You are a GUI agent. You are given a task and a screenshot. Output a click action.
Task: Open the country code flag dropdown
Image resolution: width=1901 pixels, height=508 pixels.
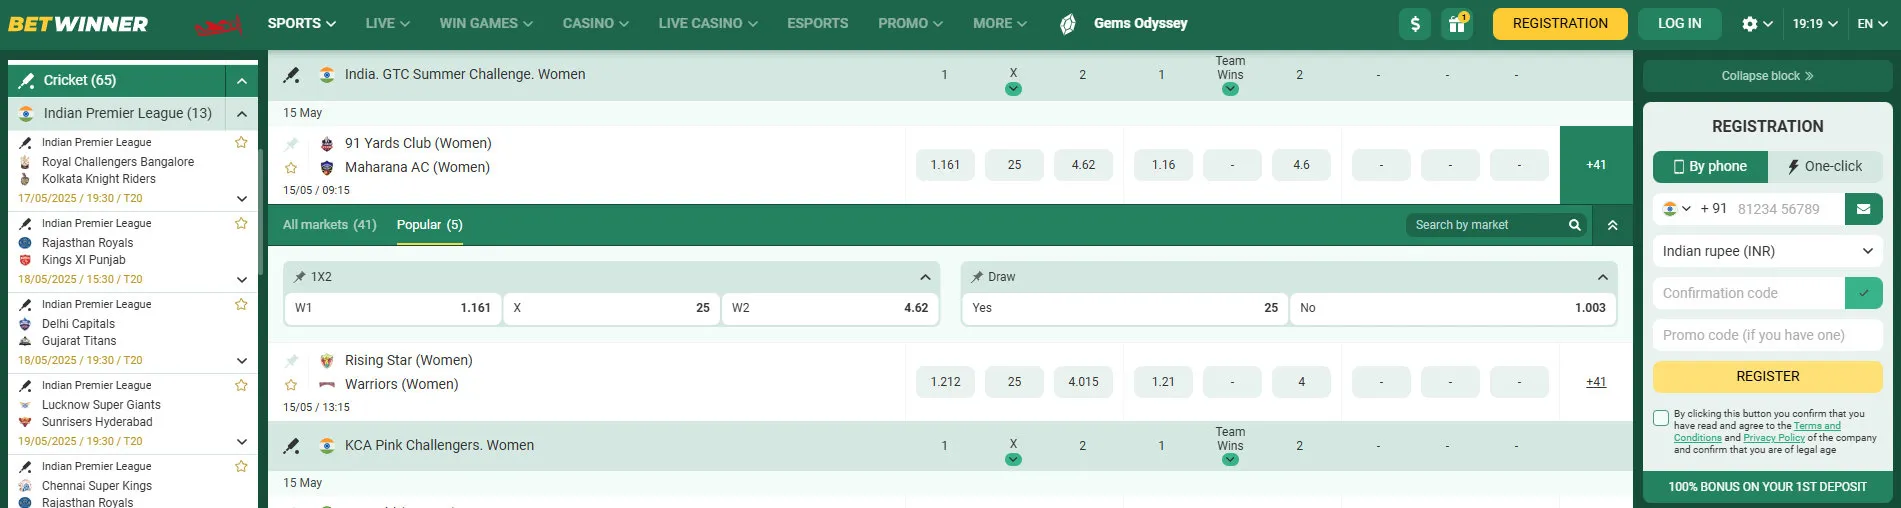point(1677,209)
